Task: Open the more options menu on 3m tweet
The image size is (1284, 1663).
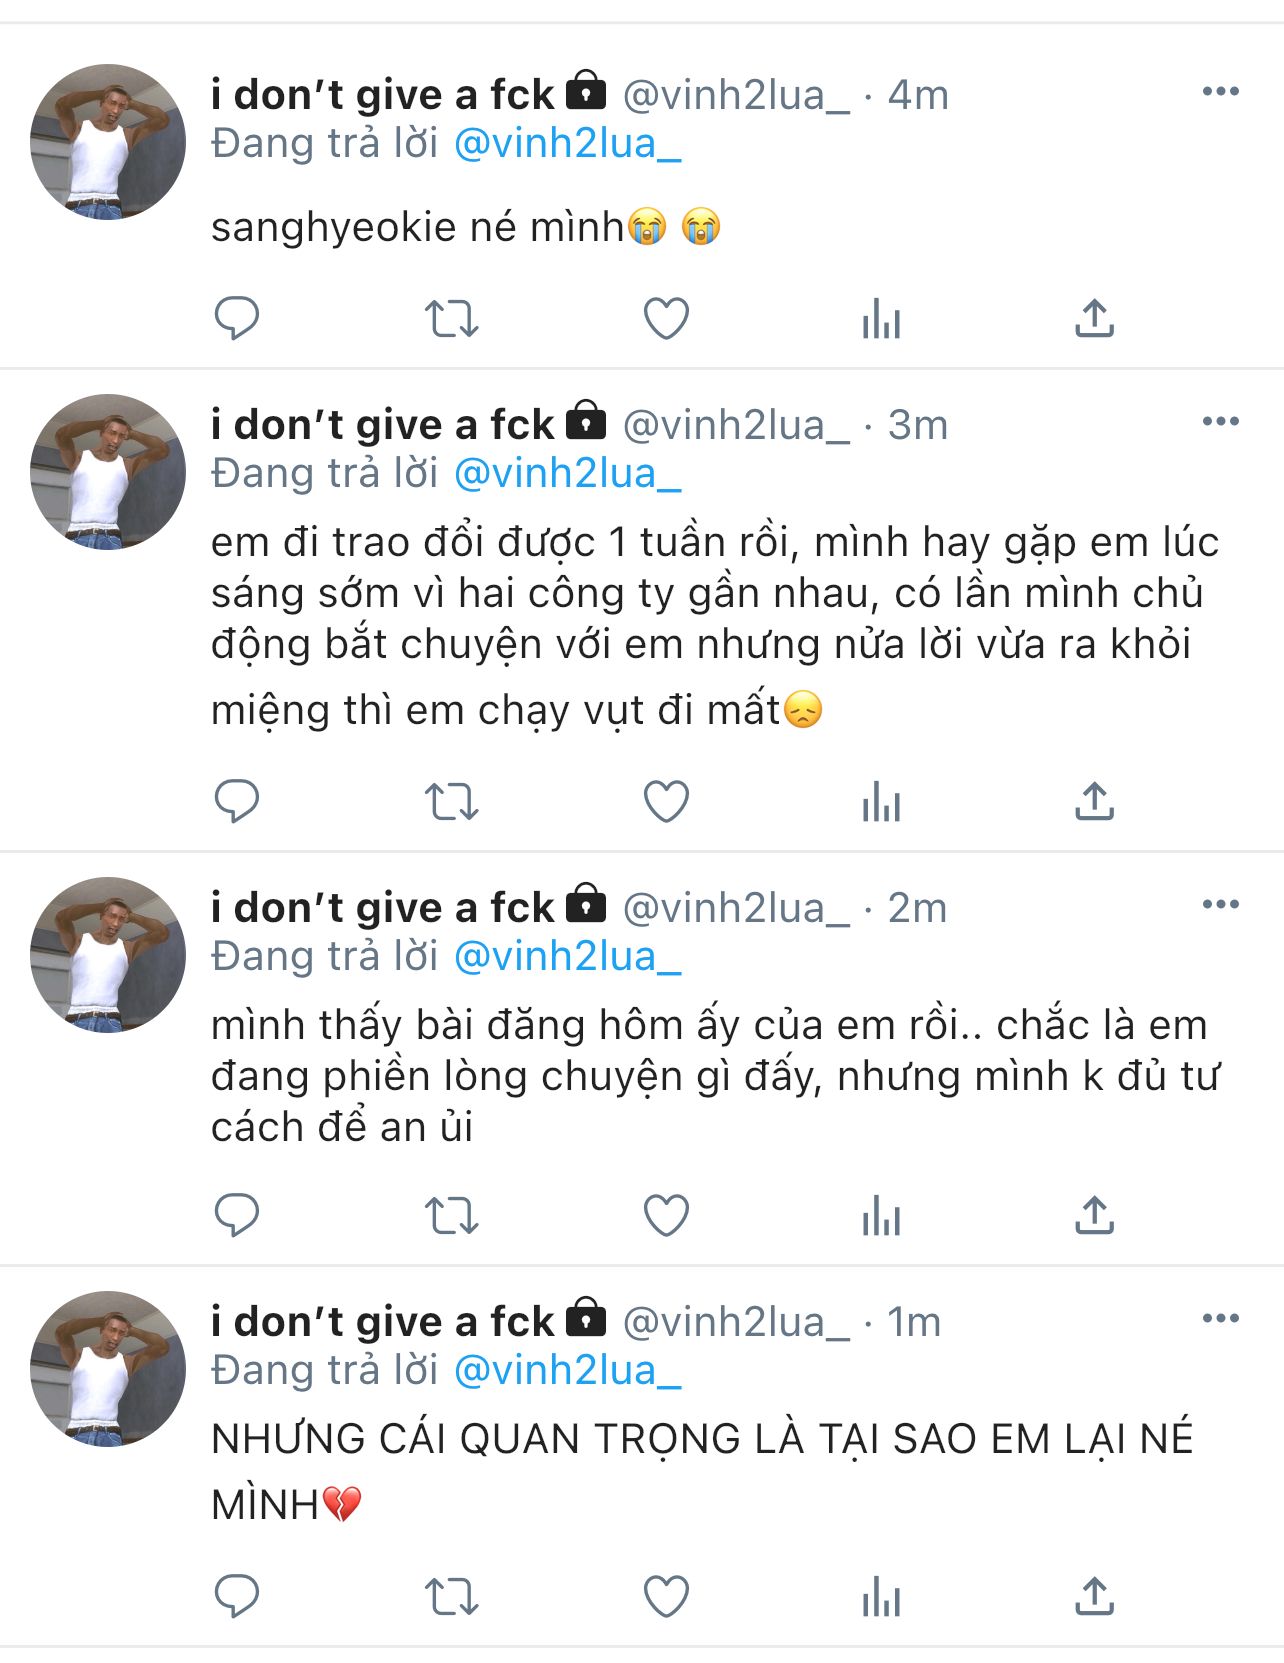Action: pos(1220,422)
